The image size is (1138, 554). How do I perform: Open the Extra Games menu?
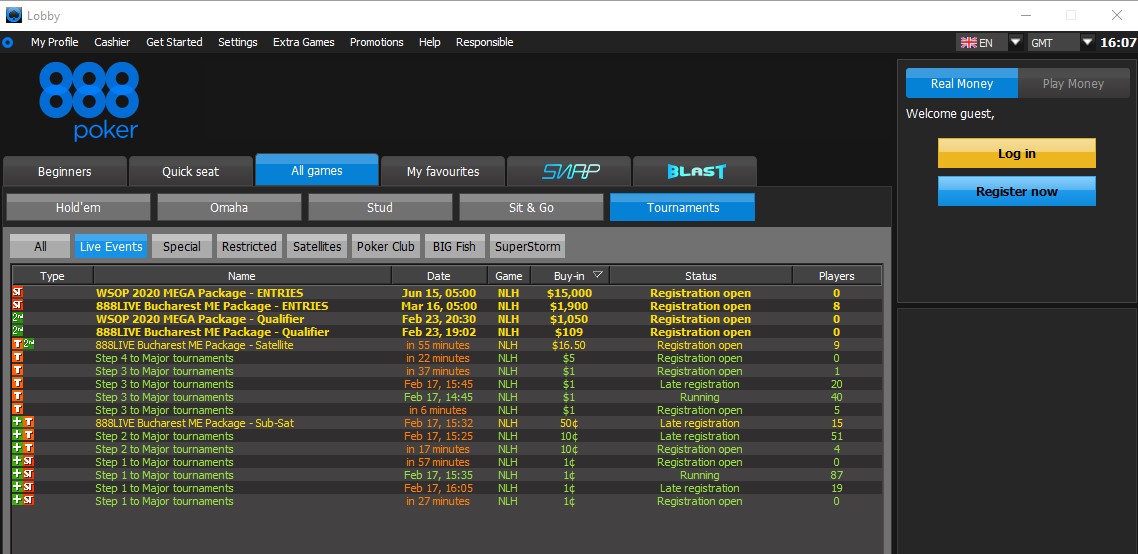[303, 42]
